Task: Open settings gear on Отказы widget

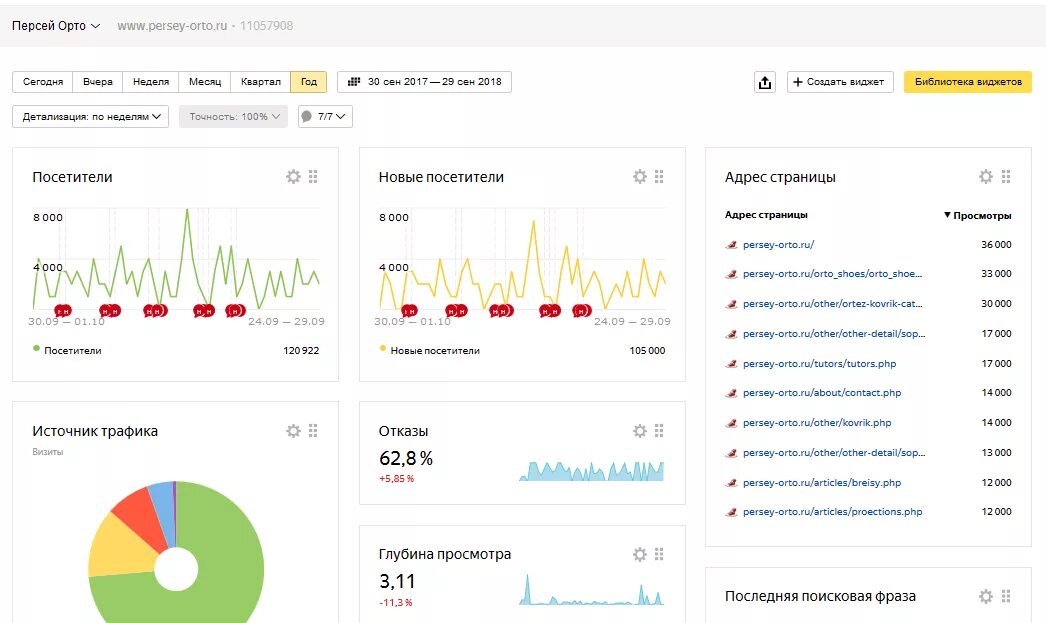Action: pyautogui.click(x=640, y=431)
